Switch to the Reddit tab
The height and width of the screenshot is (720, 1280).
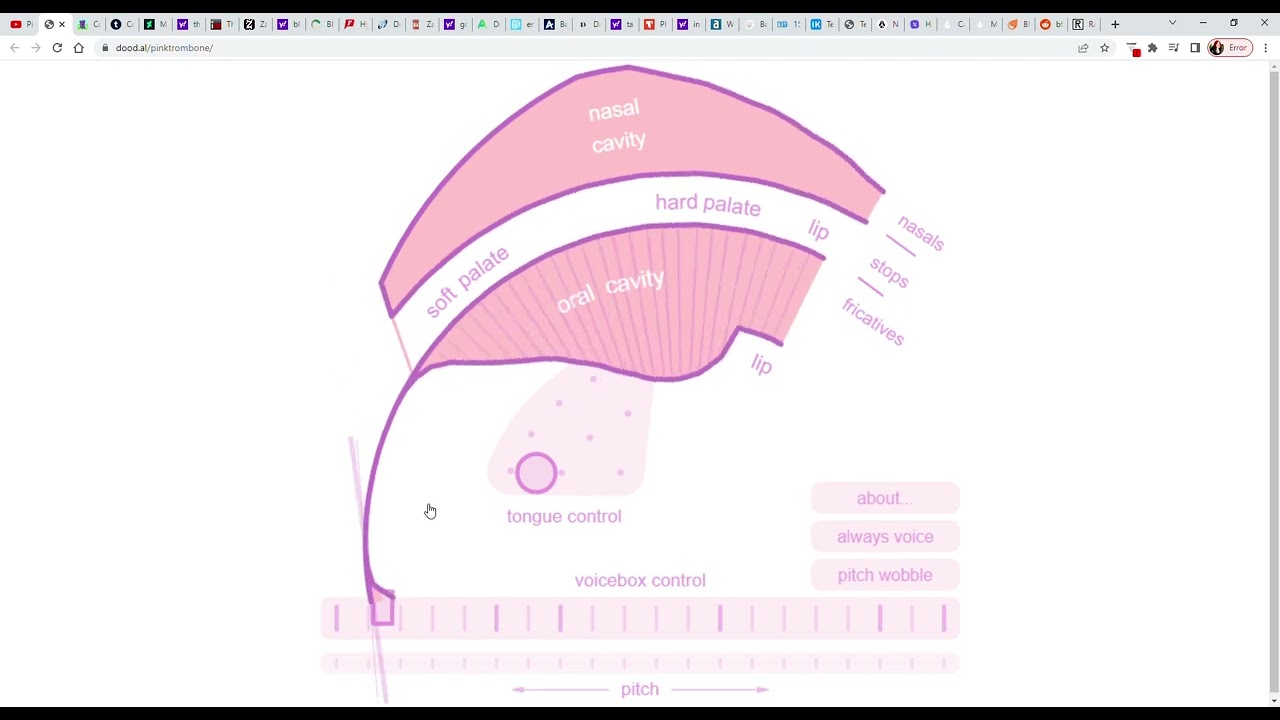(1050, 24)
